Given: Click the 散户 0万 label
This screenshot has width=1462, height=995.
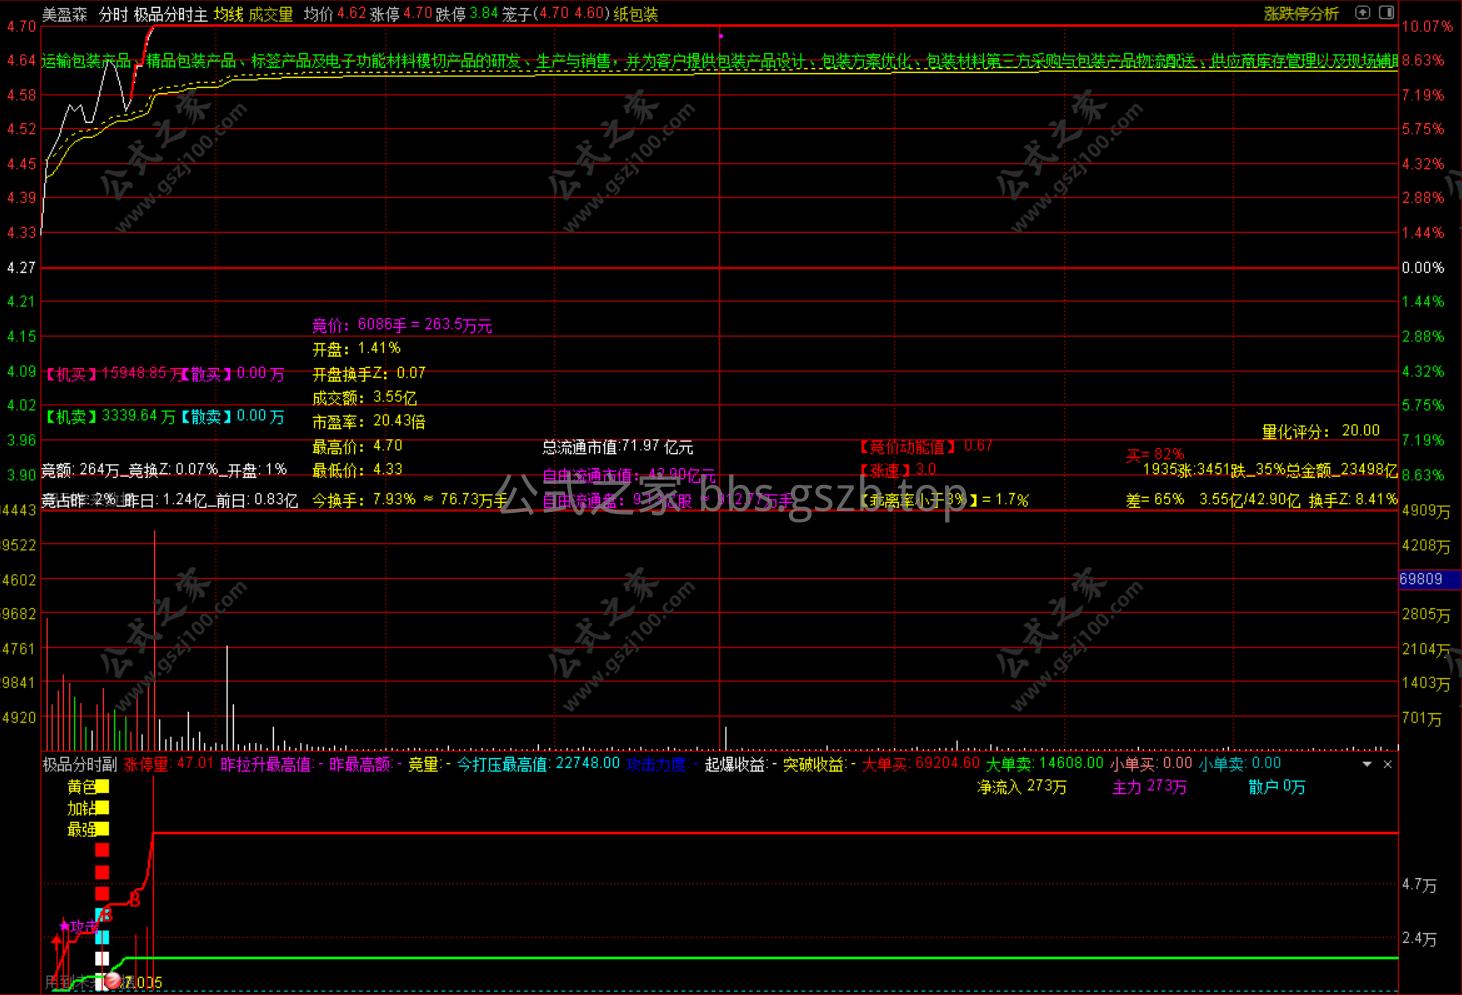Looking at the screenshot, I should [1277, 787].
